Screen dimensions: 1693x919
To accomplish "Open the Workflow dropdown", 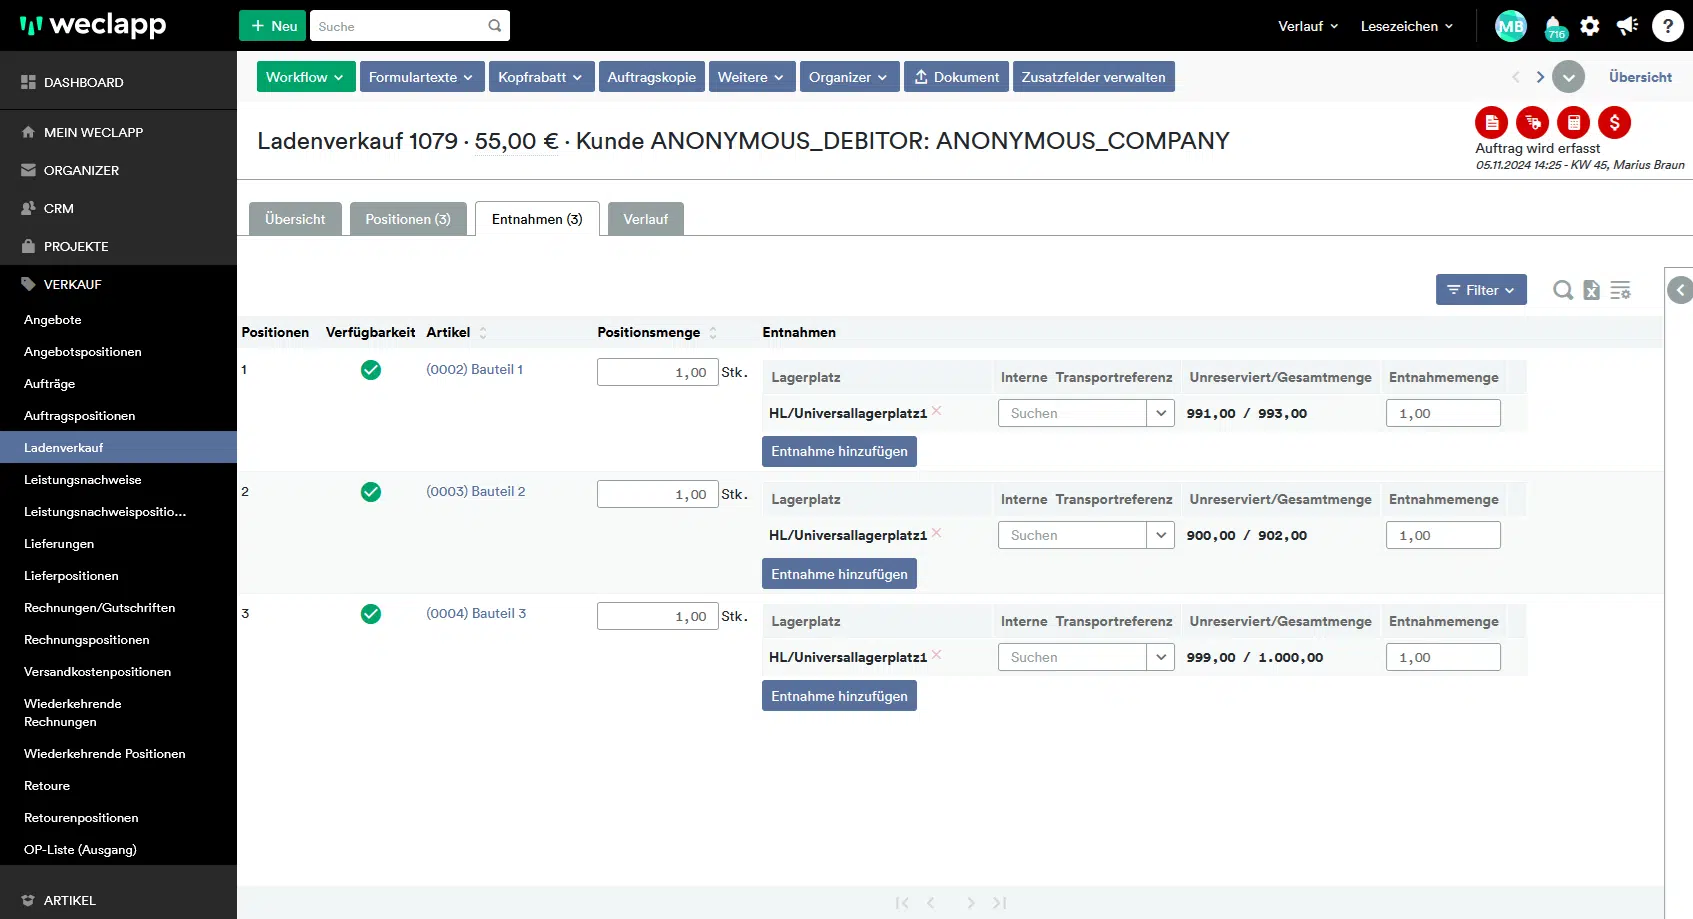I will tap(306, 77).
